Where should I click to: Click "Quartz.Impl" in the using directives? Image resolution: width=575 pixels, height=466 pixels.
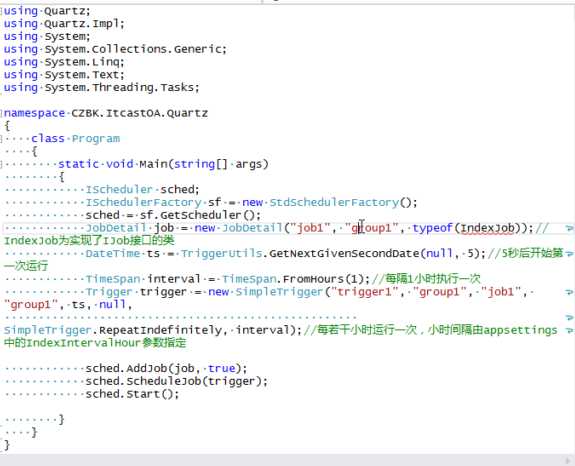tap(83, 24)
